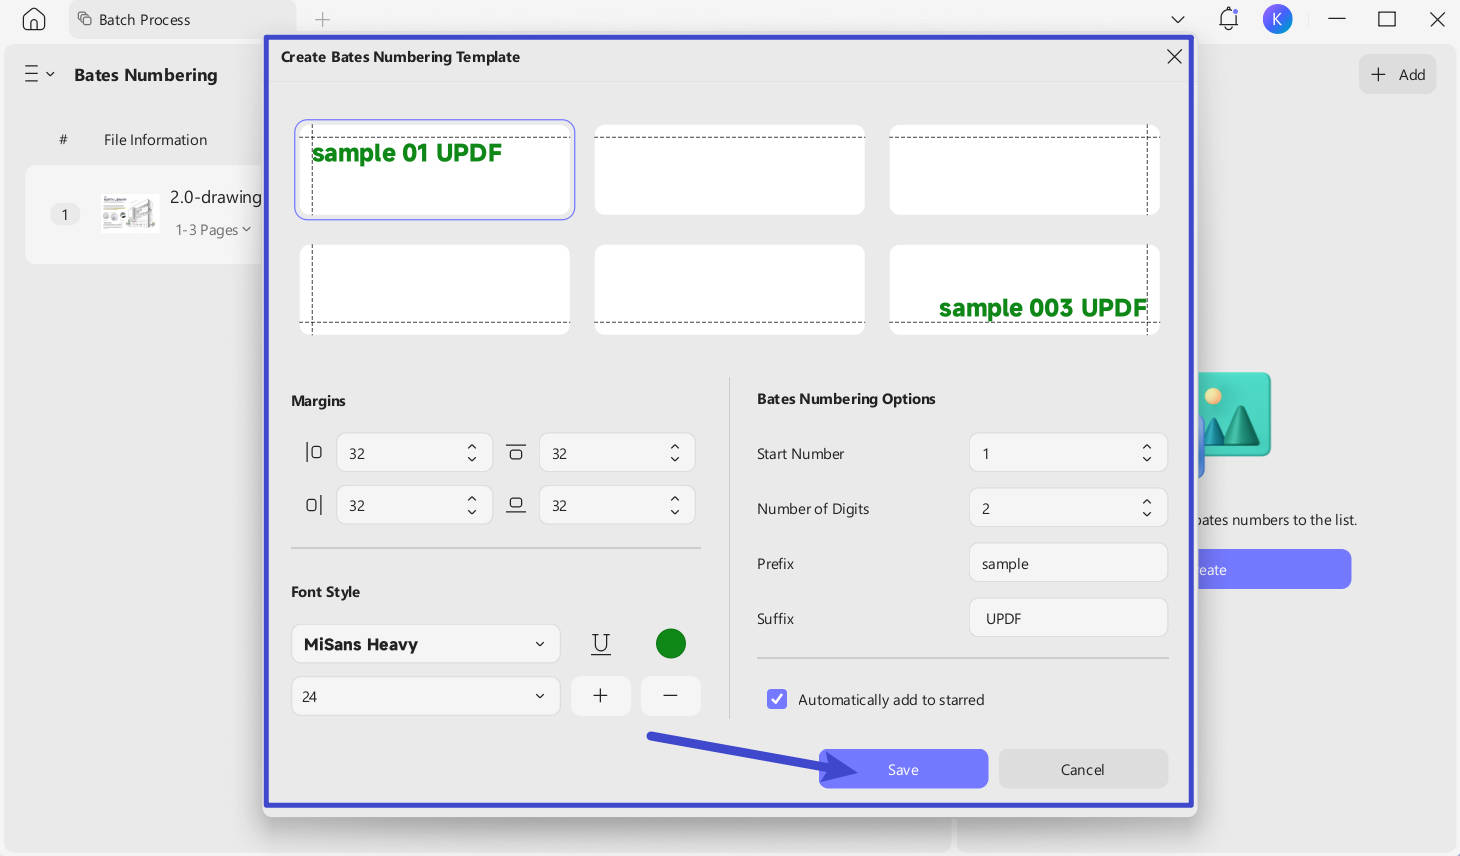The height and width of the screenshot is (856, 1460).
Task: Cancel the Bates numbering template dialog
Action: (1082, 769)
